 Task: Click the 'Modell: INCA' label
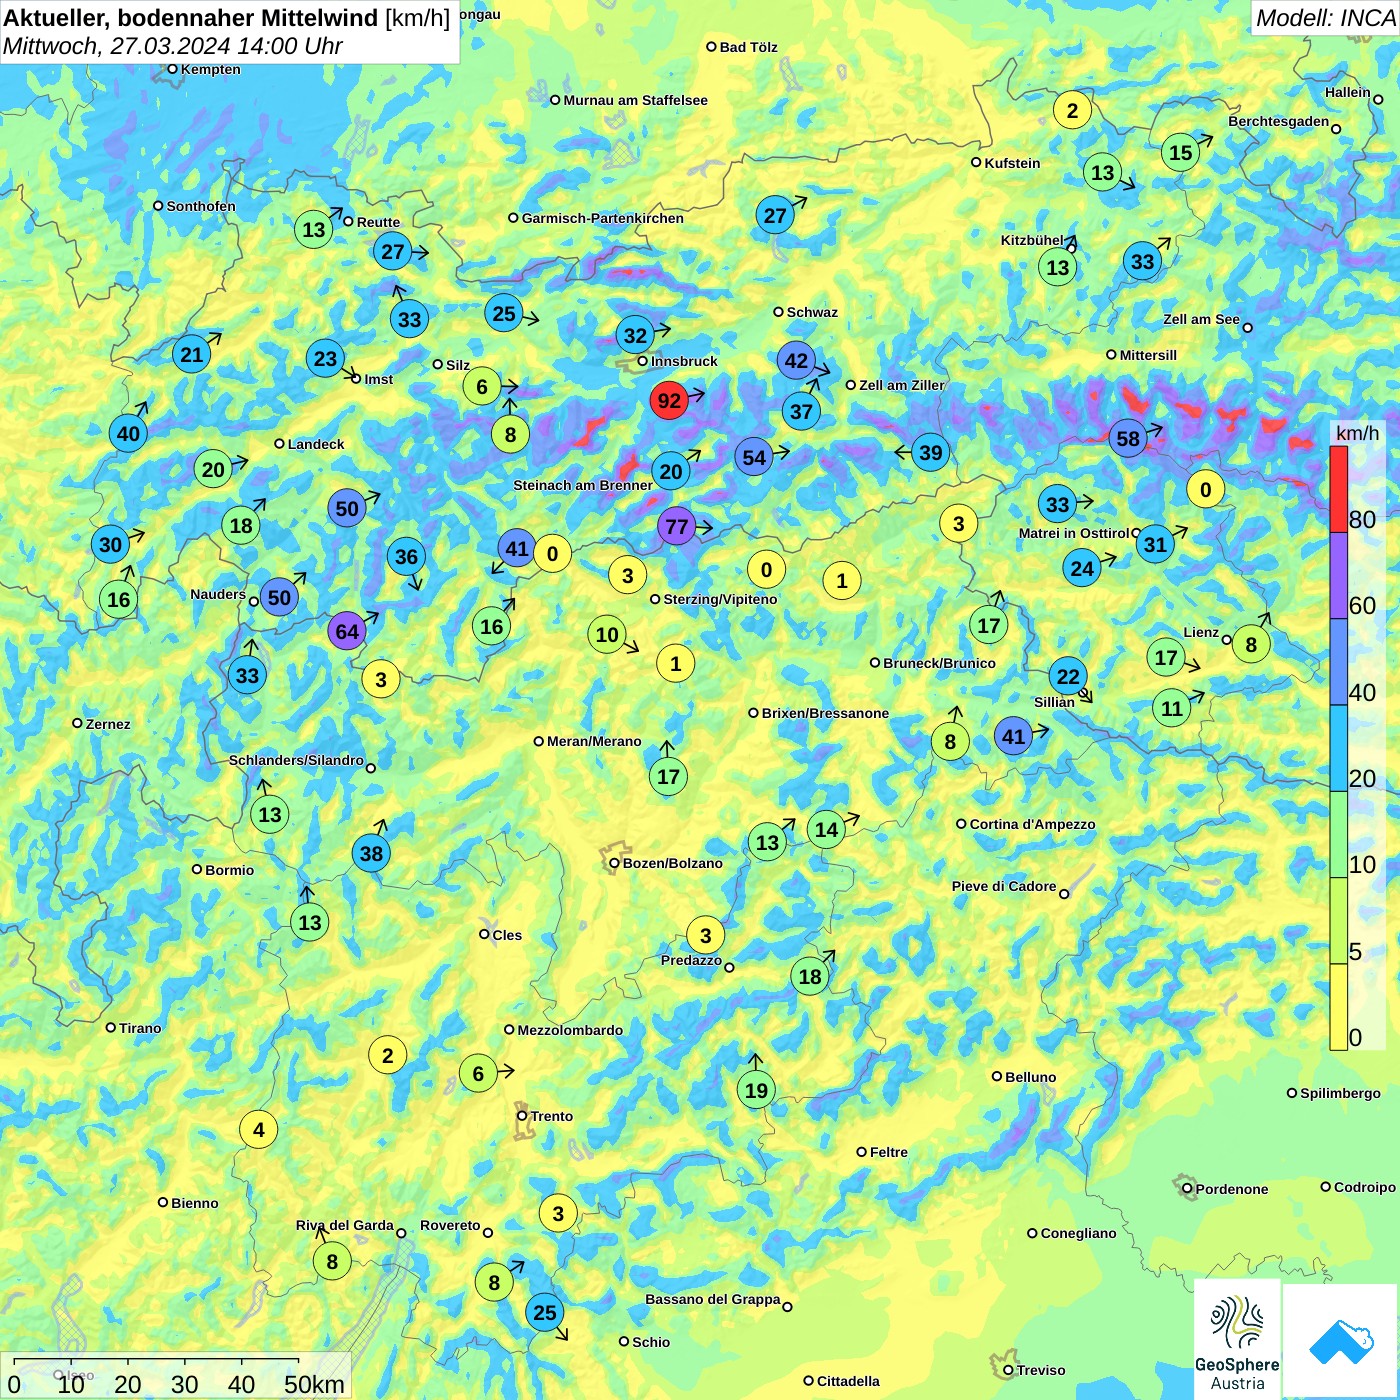pyautogui.click(x=1325, y=18)
